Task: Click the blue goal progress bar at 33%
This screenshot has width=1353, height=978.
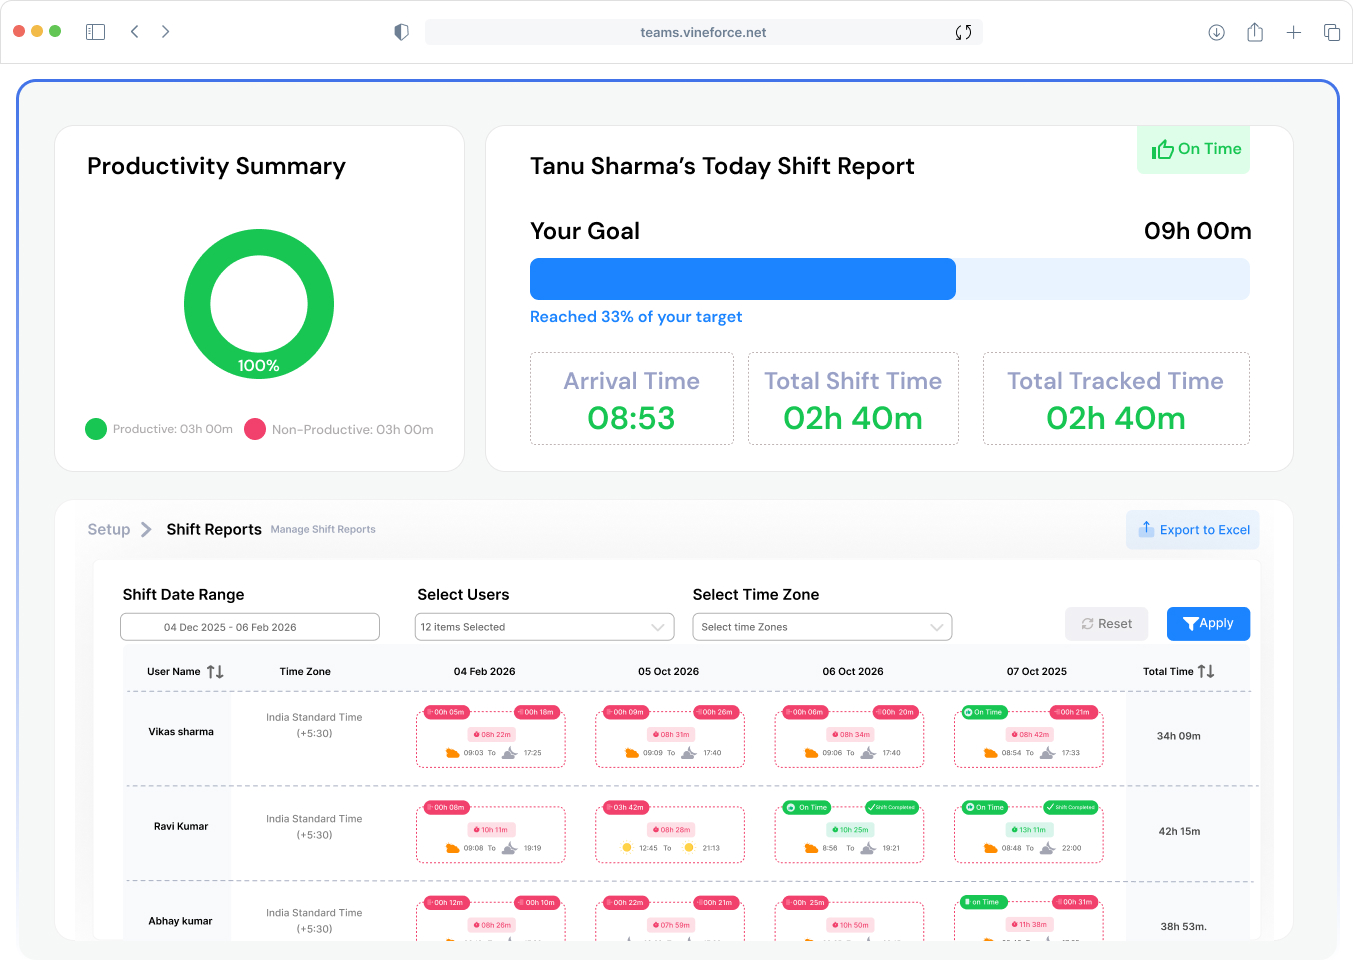Action: [742, 279]
